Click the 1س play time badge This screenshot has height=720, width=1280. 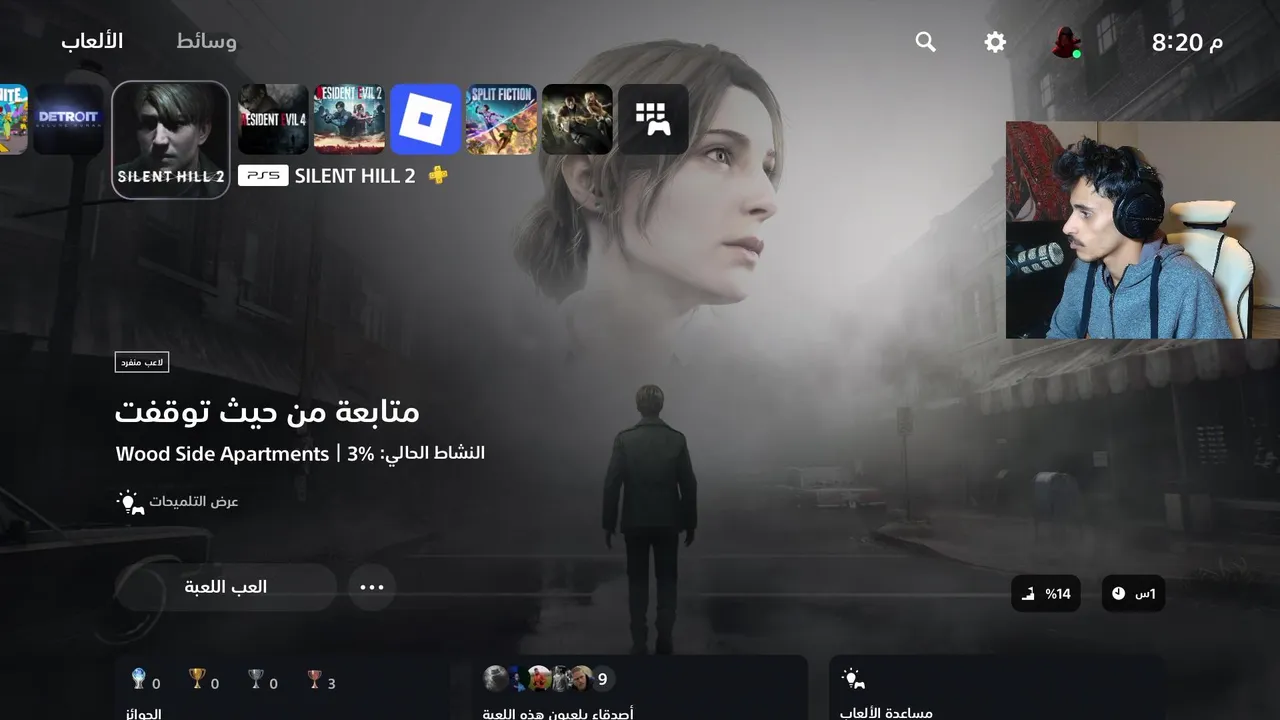click(1133, 594)
